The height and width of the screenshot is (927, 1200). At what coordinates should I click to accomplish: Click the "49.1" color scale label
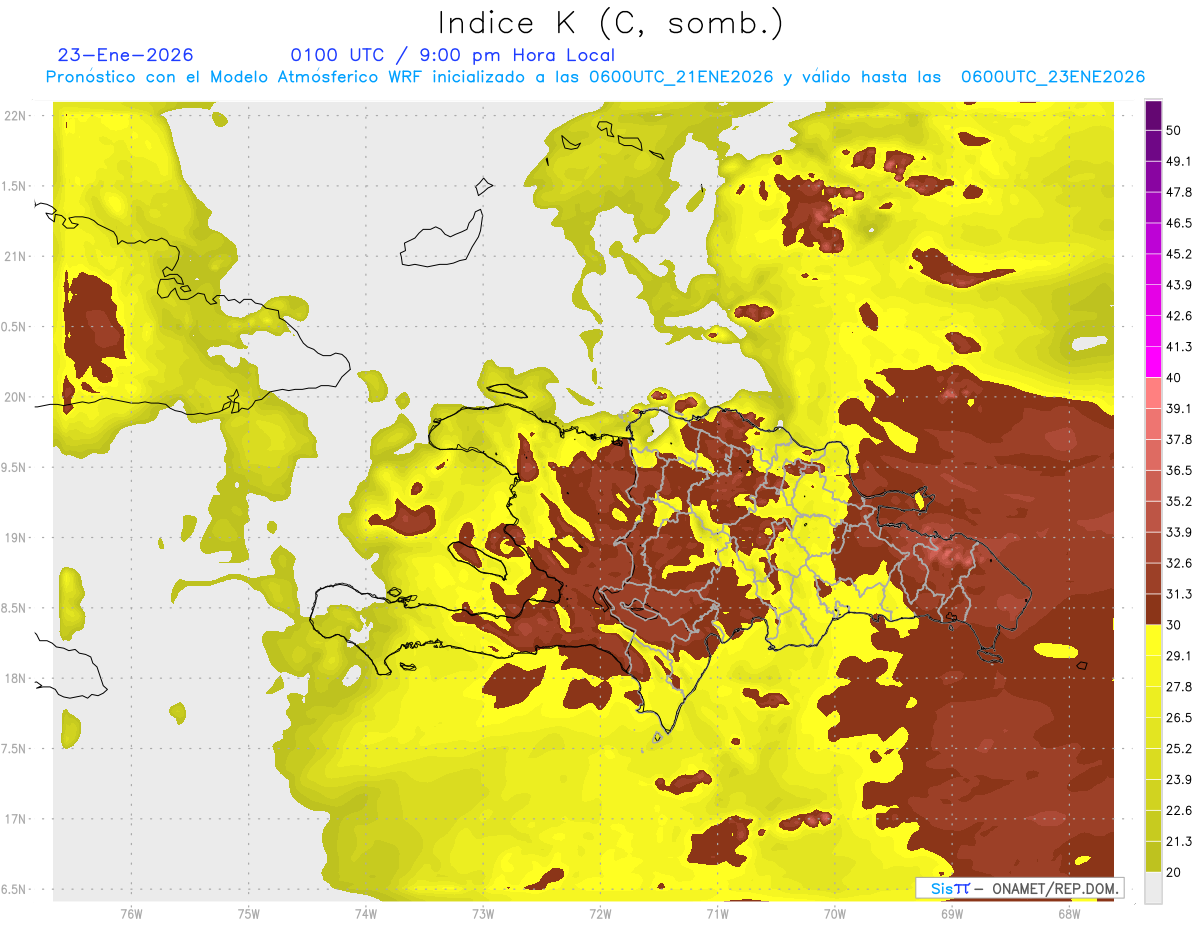point(1179,161)
